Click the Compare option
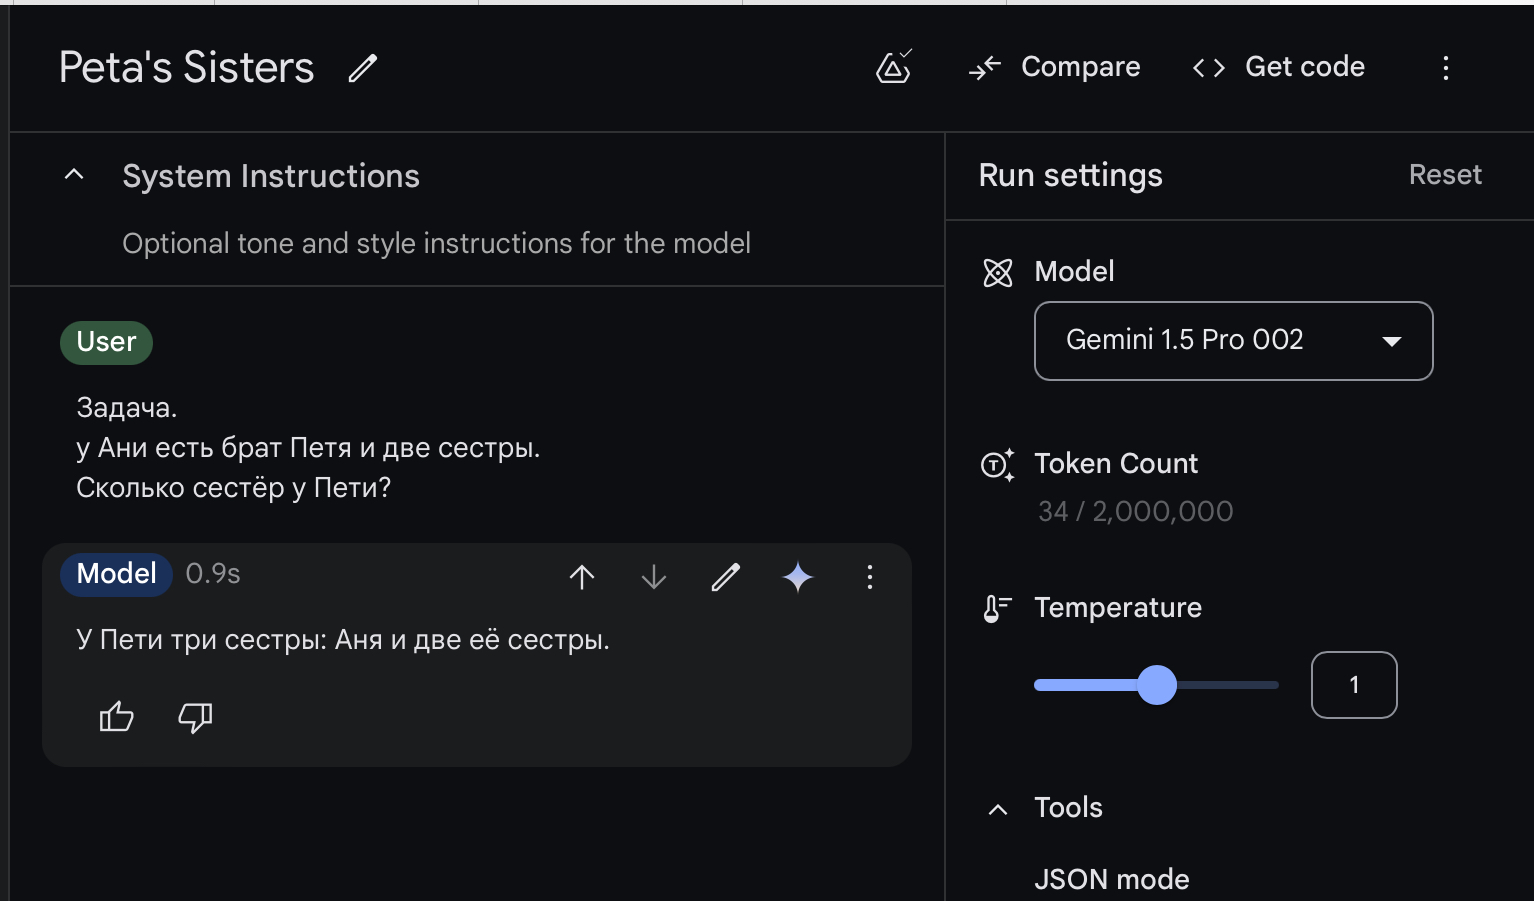 tap(1055, 67)
